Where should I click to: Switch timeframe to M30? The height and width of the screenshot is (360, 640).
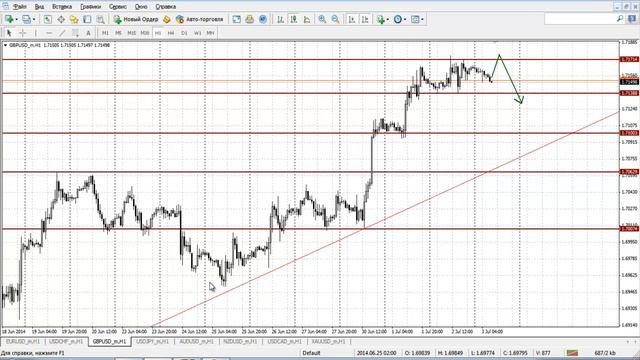144,33
